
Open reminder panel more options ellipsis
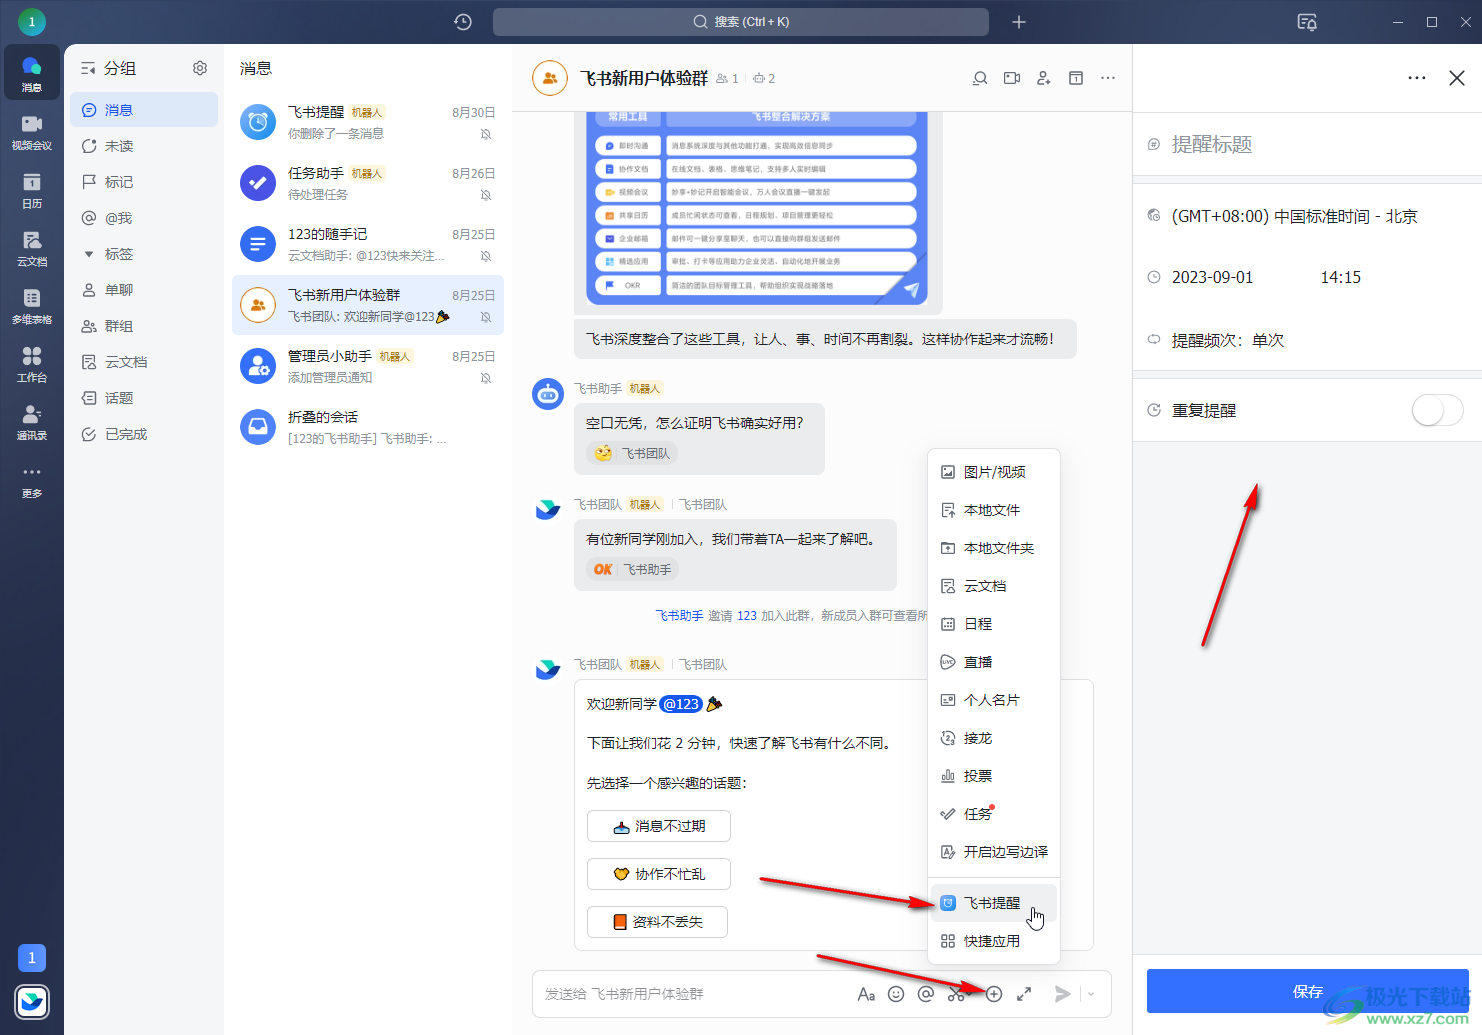(x=1417, y=78)
